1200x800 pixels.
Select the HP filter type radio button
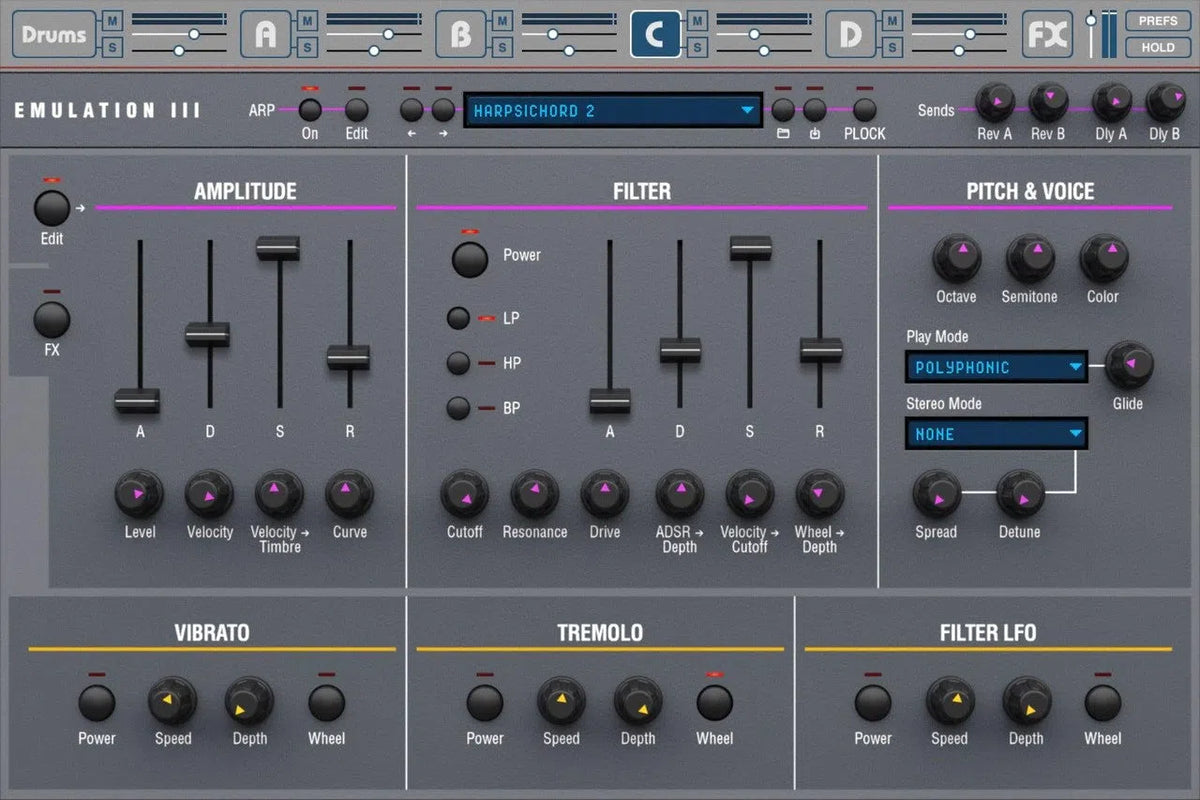pos(458,363)
